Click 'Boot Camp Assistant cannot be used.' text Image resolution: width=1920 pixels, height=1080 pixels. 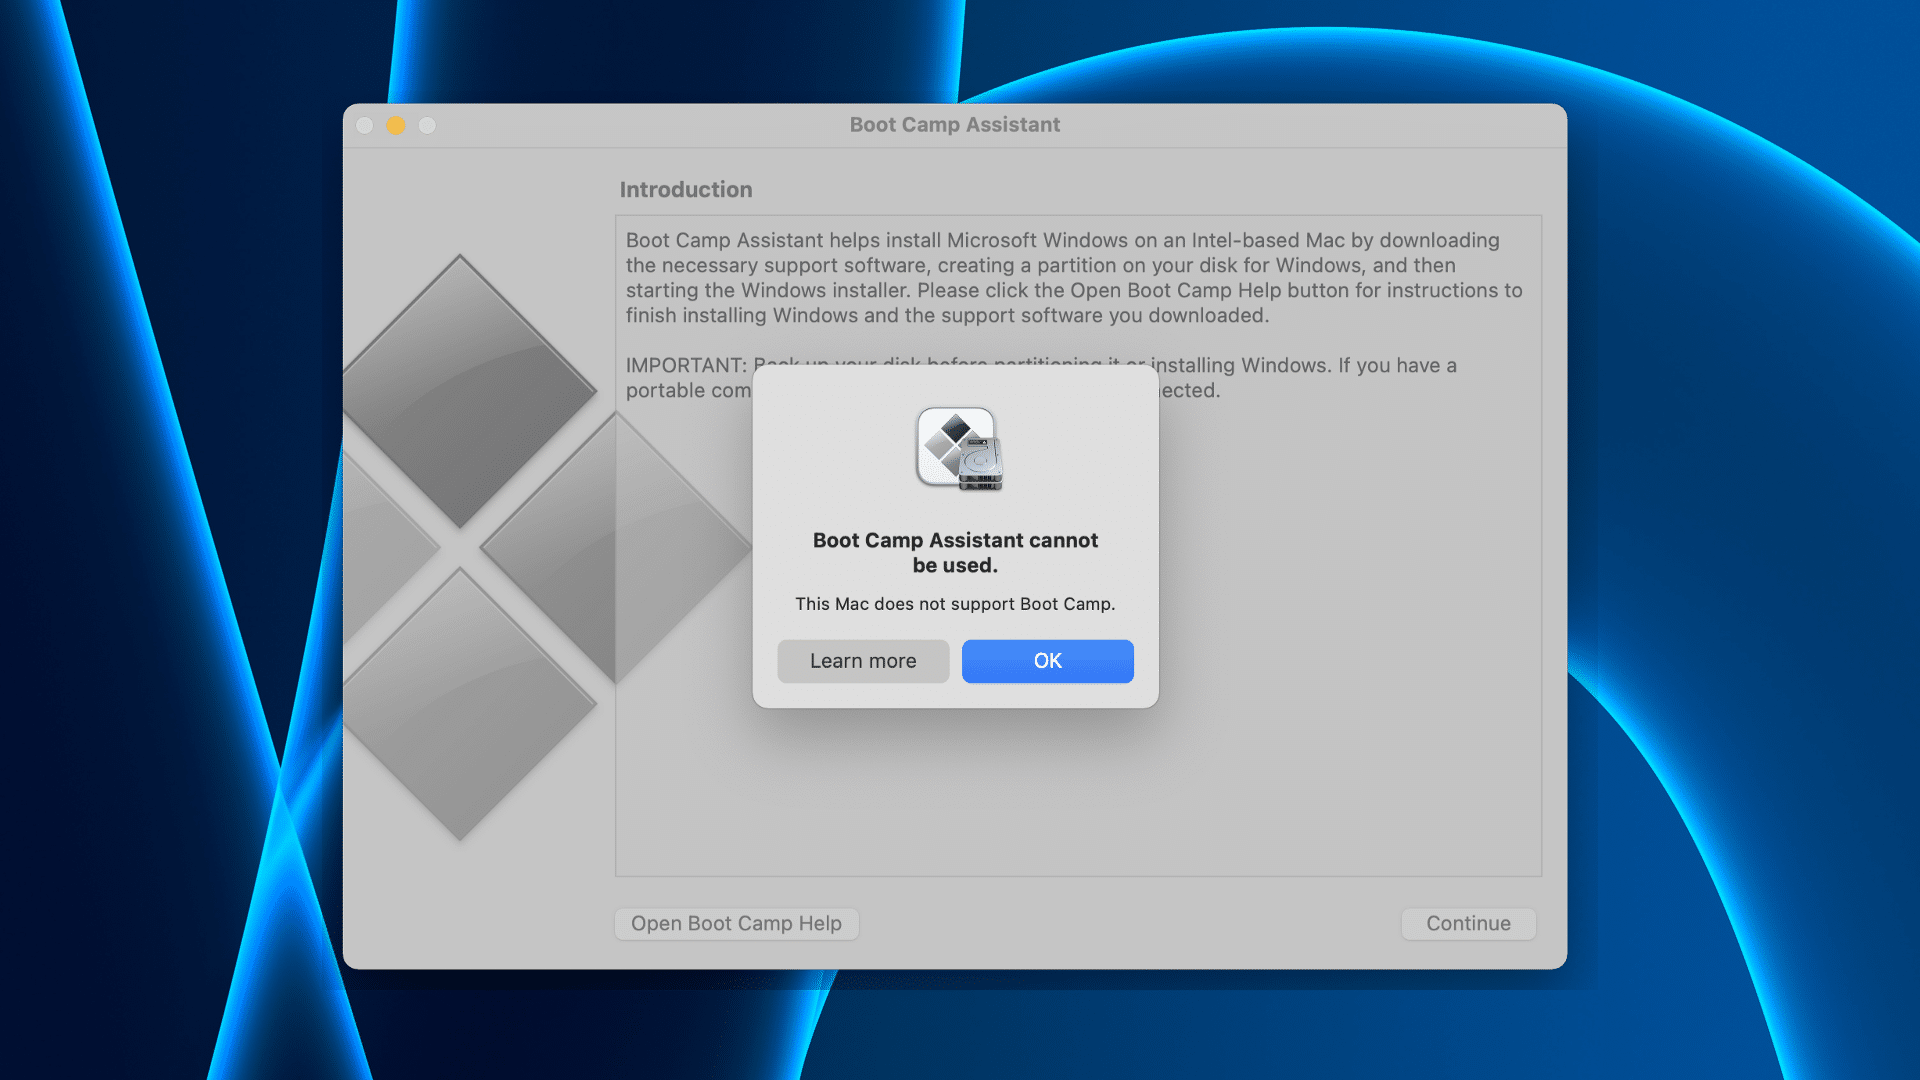[x=955, y=552]
